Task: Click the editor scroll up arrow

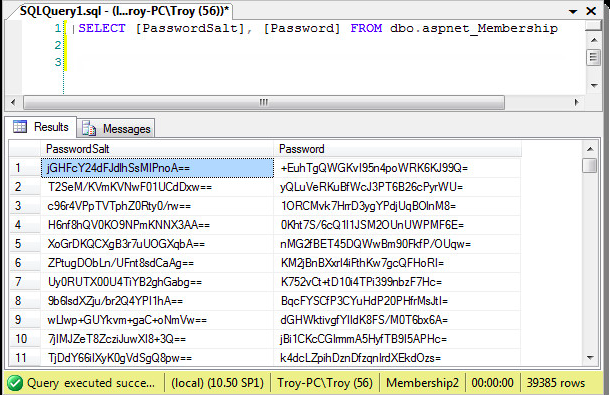Action: 594,40
